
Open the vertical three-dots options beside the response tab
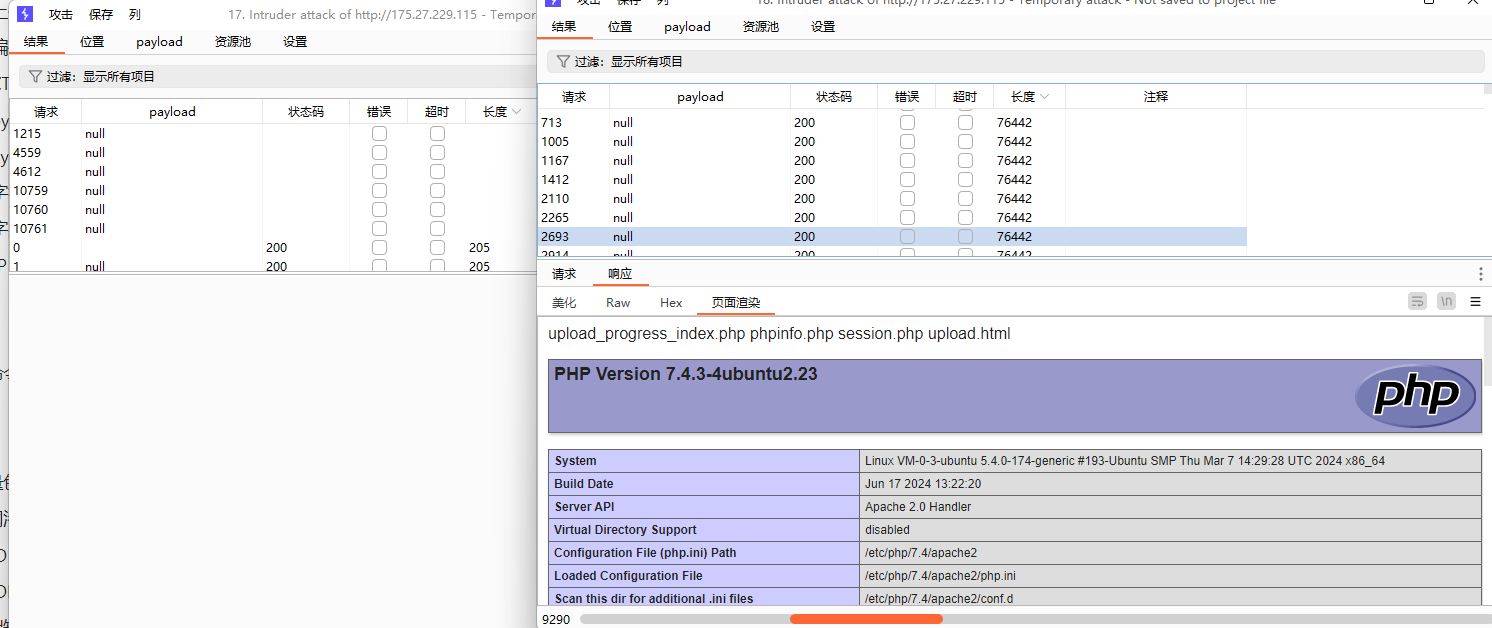(1481, 274)
